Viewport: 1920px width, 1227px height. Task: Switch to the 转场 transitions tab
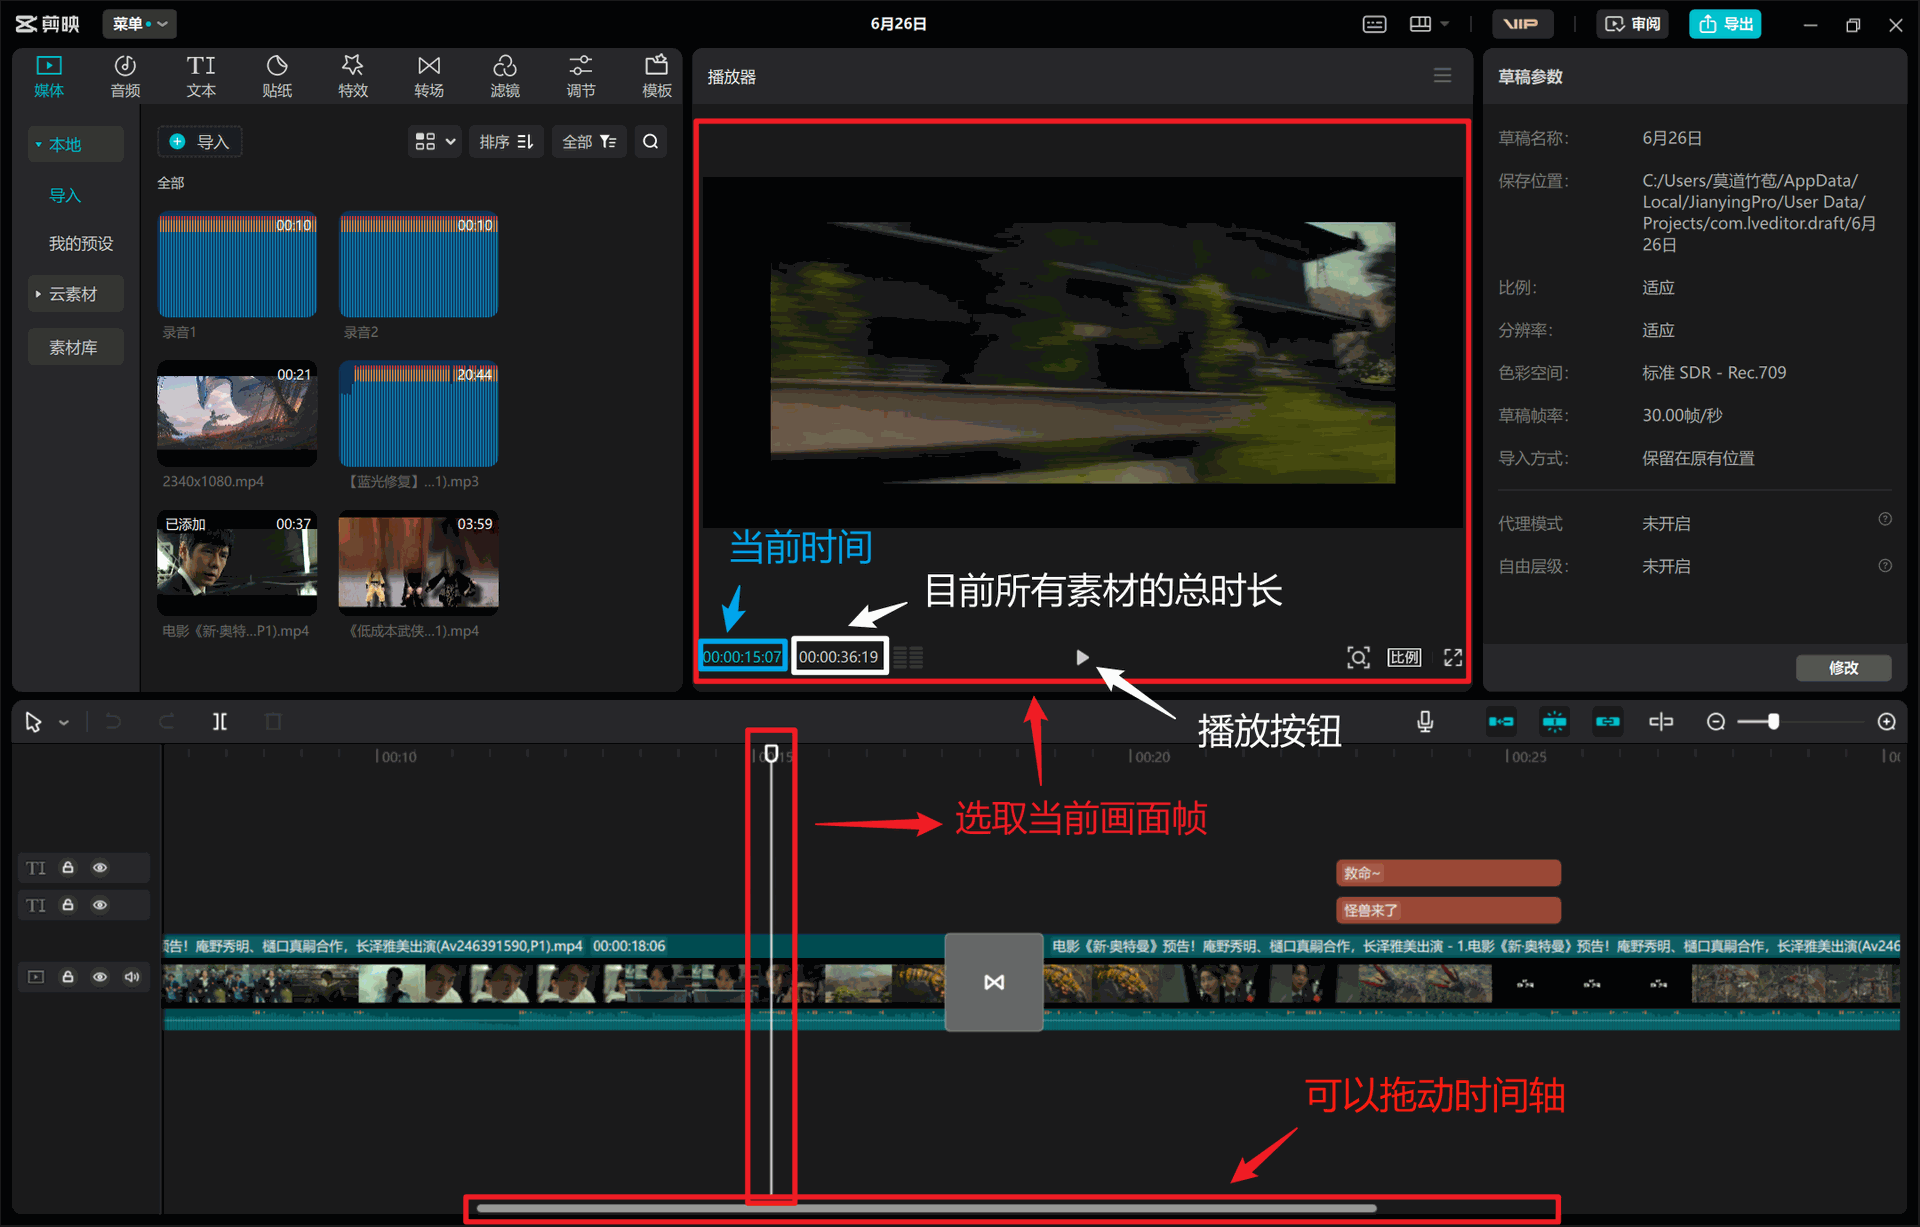(x=429, y=76)
